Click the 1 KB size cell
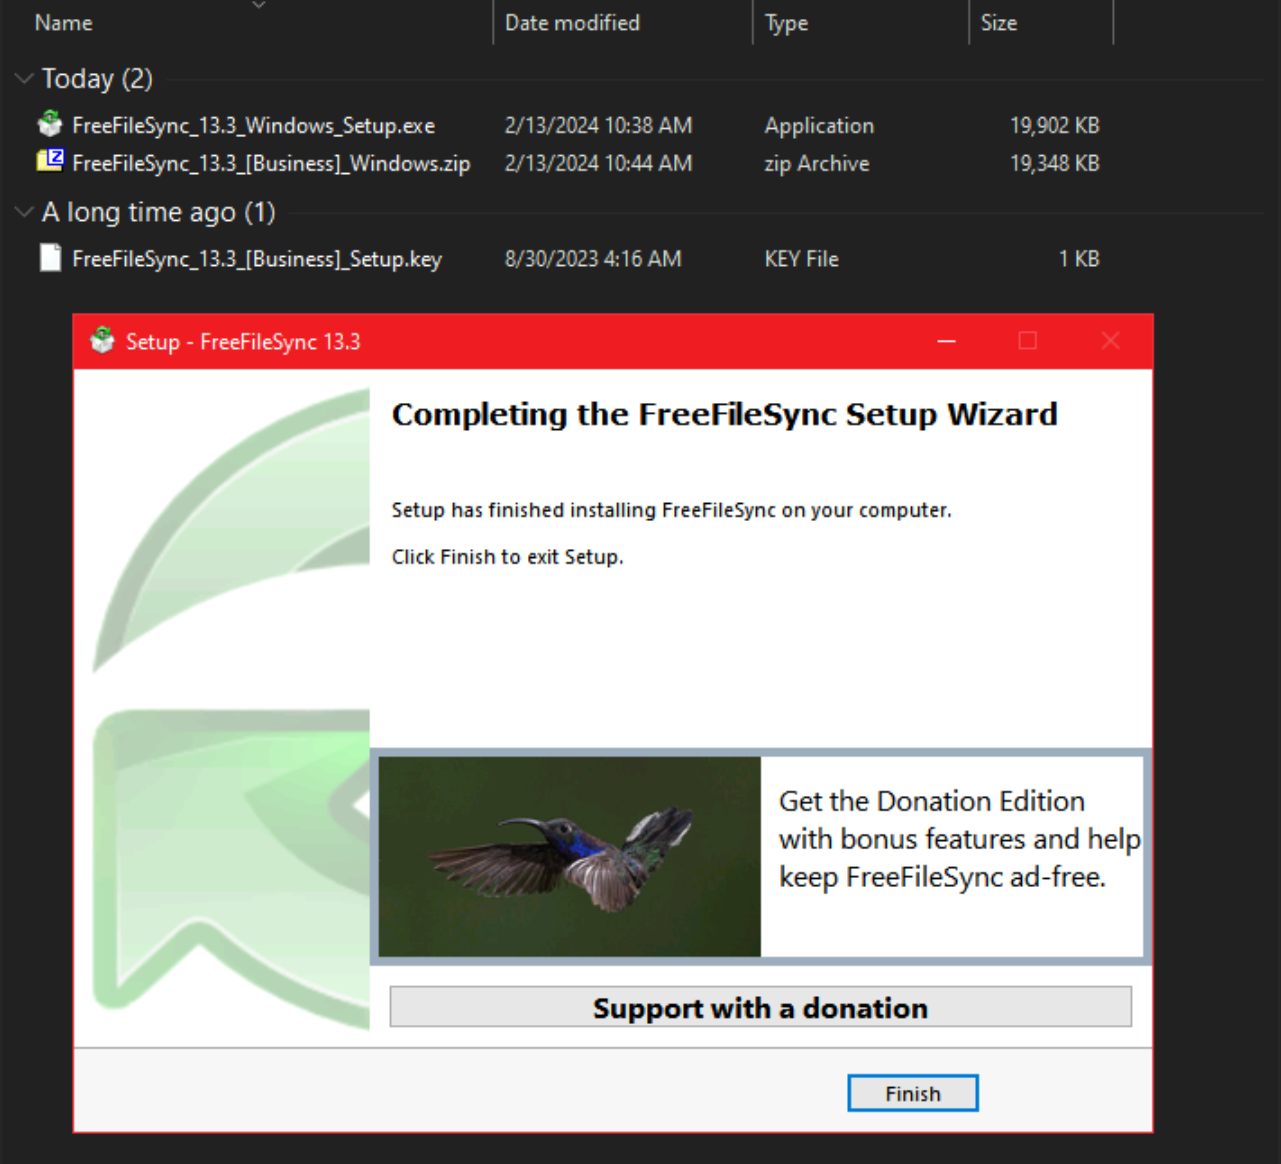 [x=1079, y=259]
